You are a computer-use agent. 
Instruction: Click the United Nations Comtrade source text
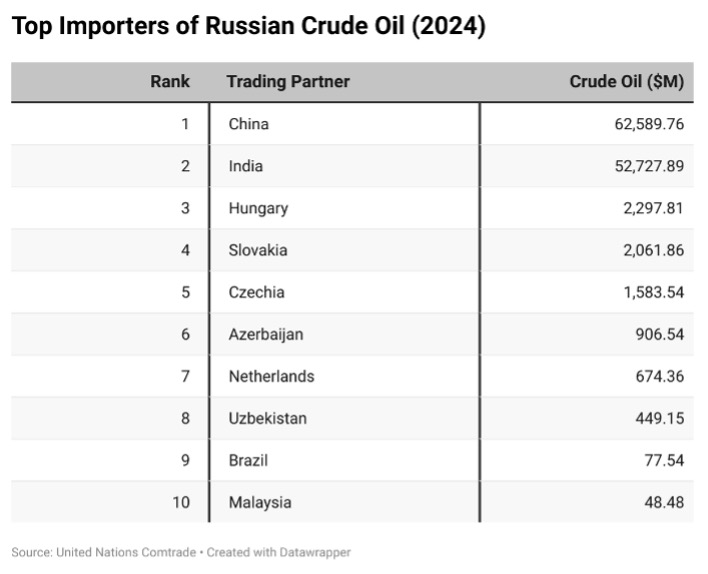coord(126,552)
